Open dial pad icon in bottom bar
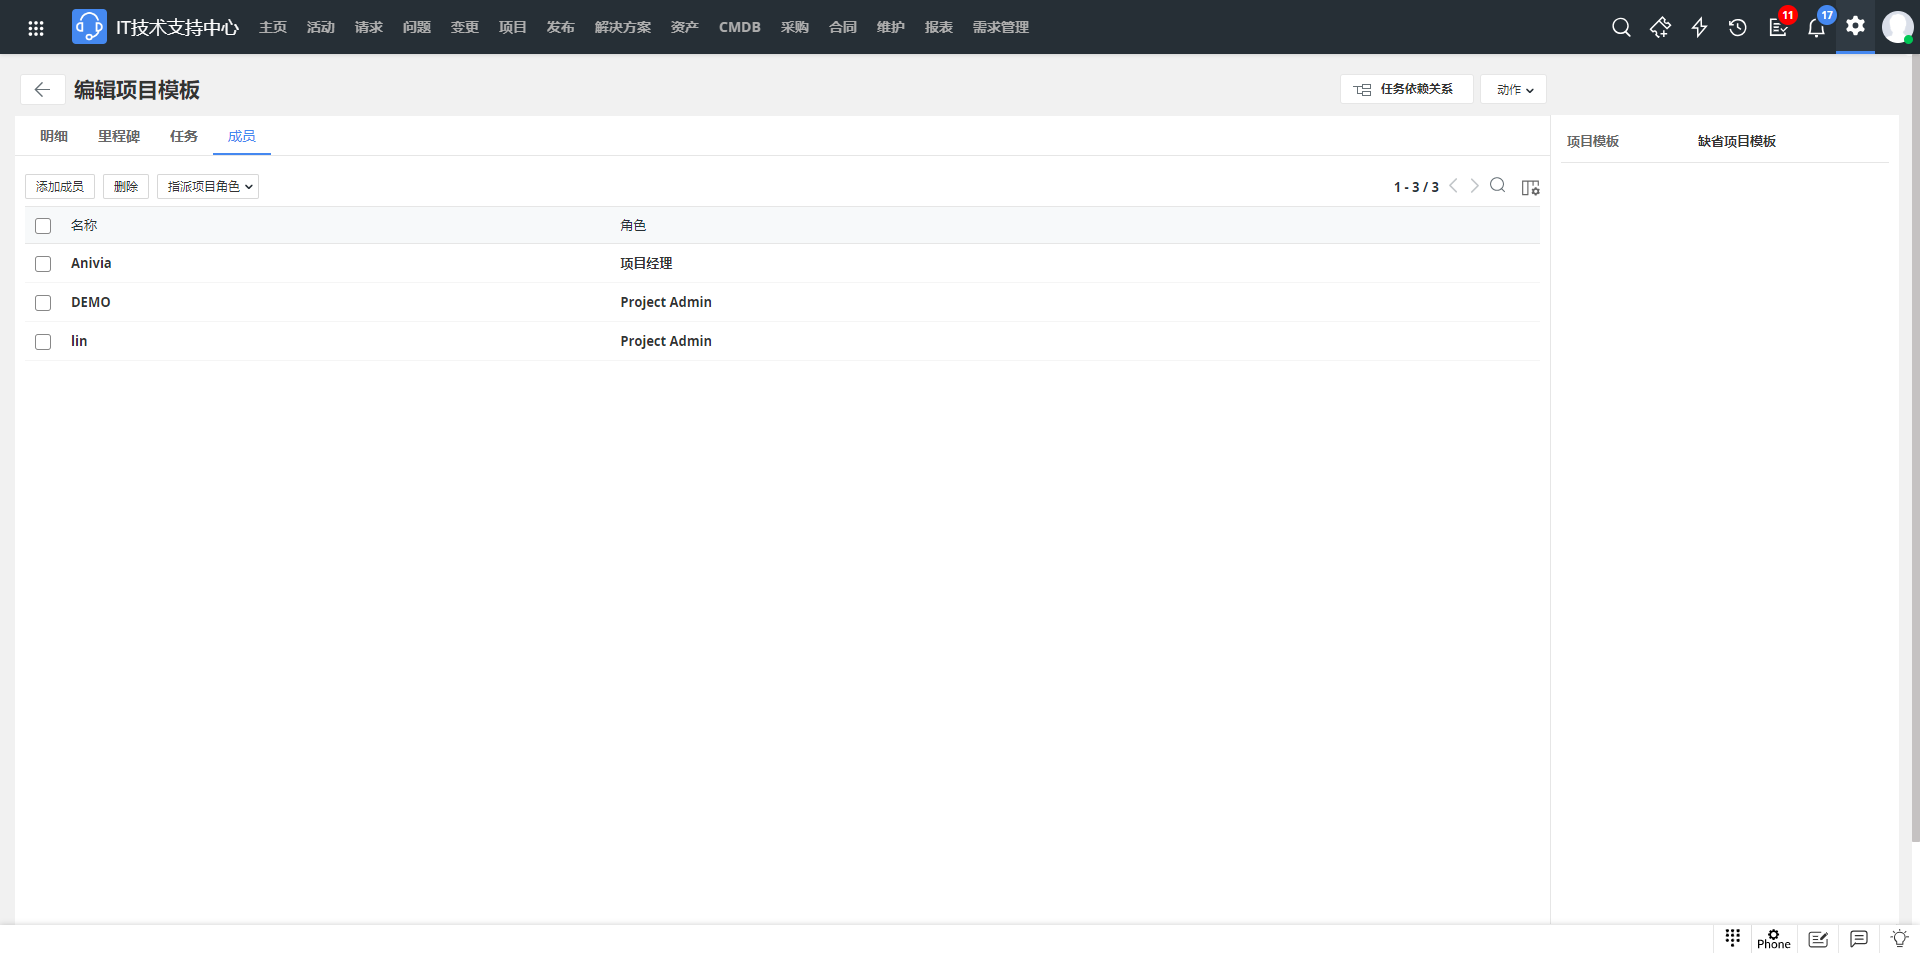The image size is (1920, 953). pyautogui.click(x=1733, y=937)
